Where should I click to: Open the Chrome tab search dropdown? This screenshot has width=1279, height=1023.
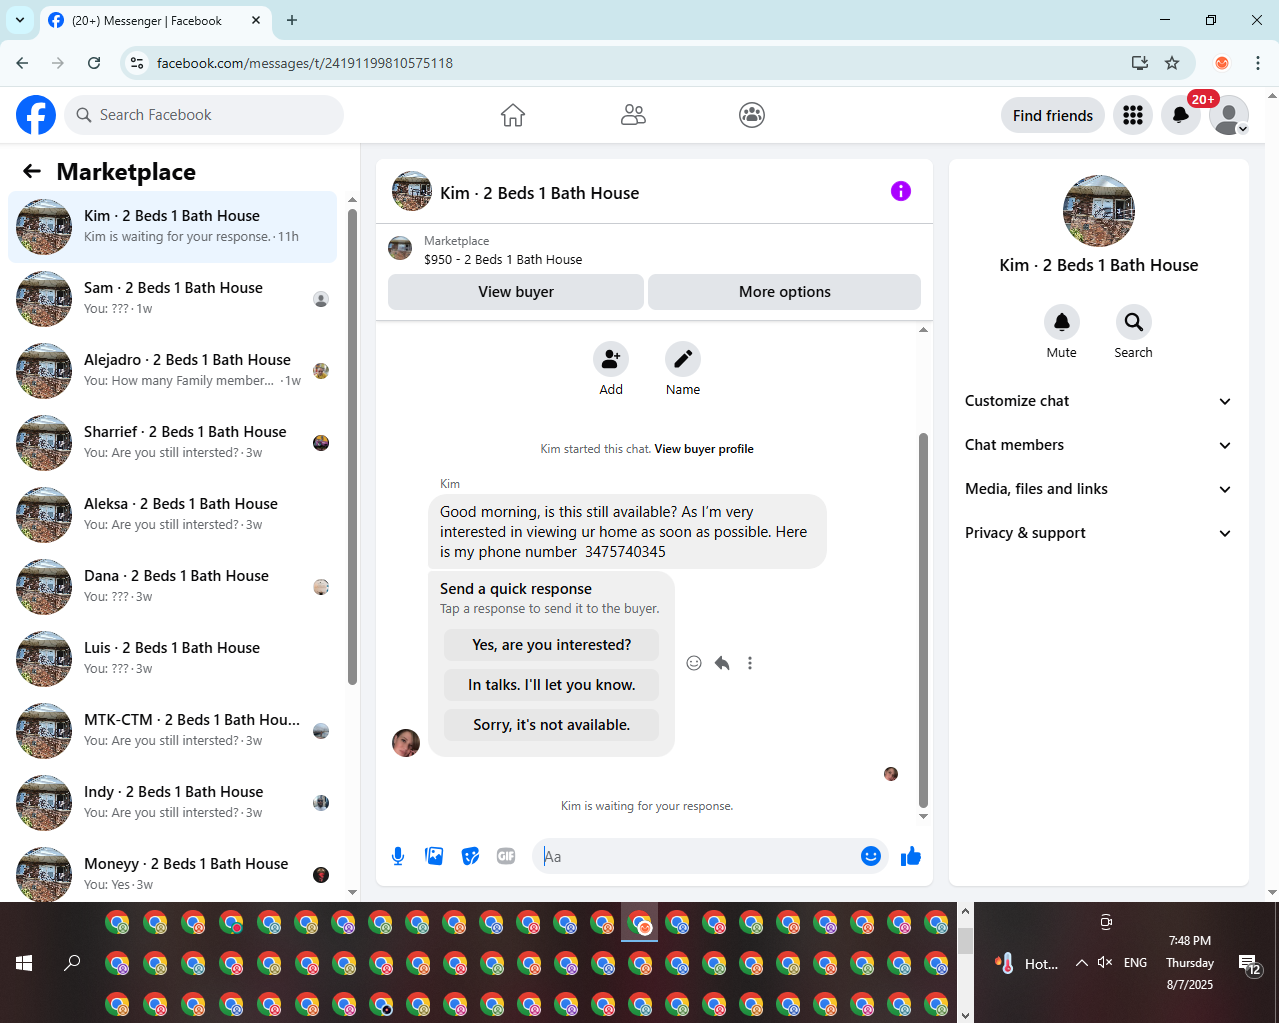19,20
